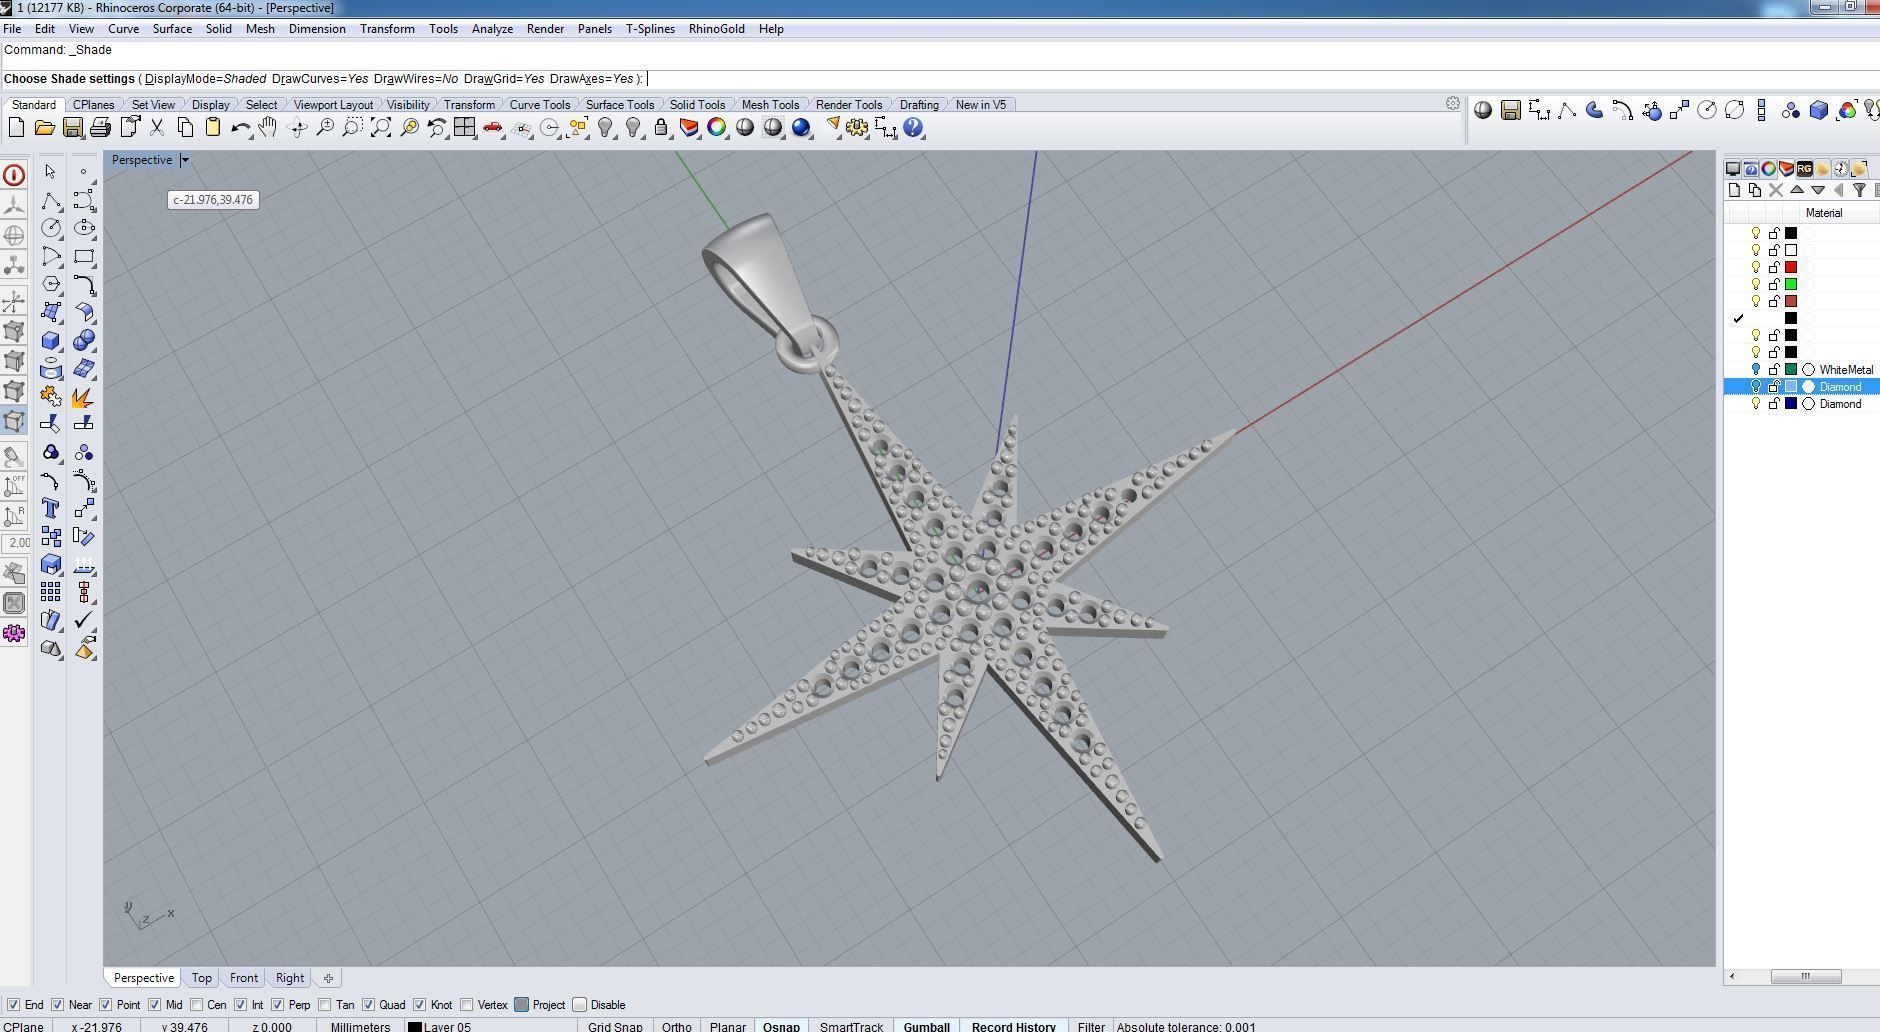Switch to the Right viewport tab
The width and height of the screenshot is (1880, 1032).
click(x=290, y=978)
